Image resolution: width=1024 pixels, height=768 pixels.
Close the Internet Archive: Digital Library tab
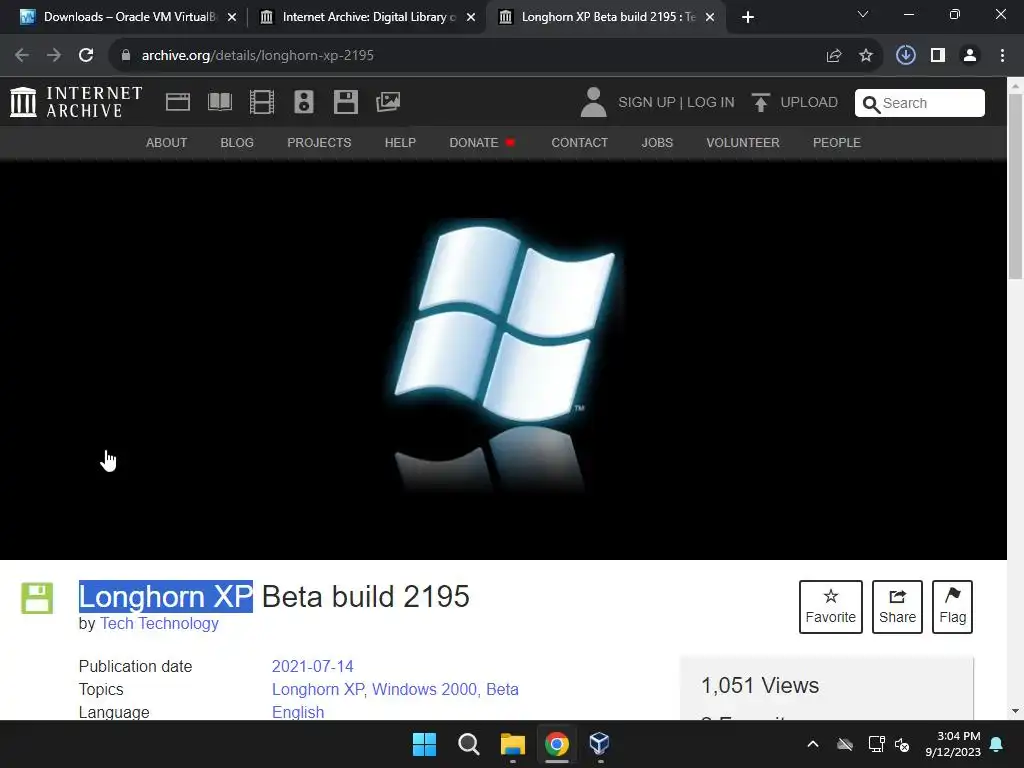point(471,17)
